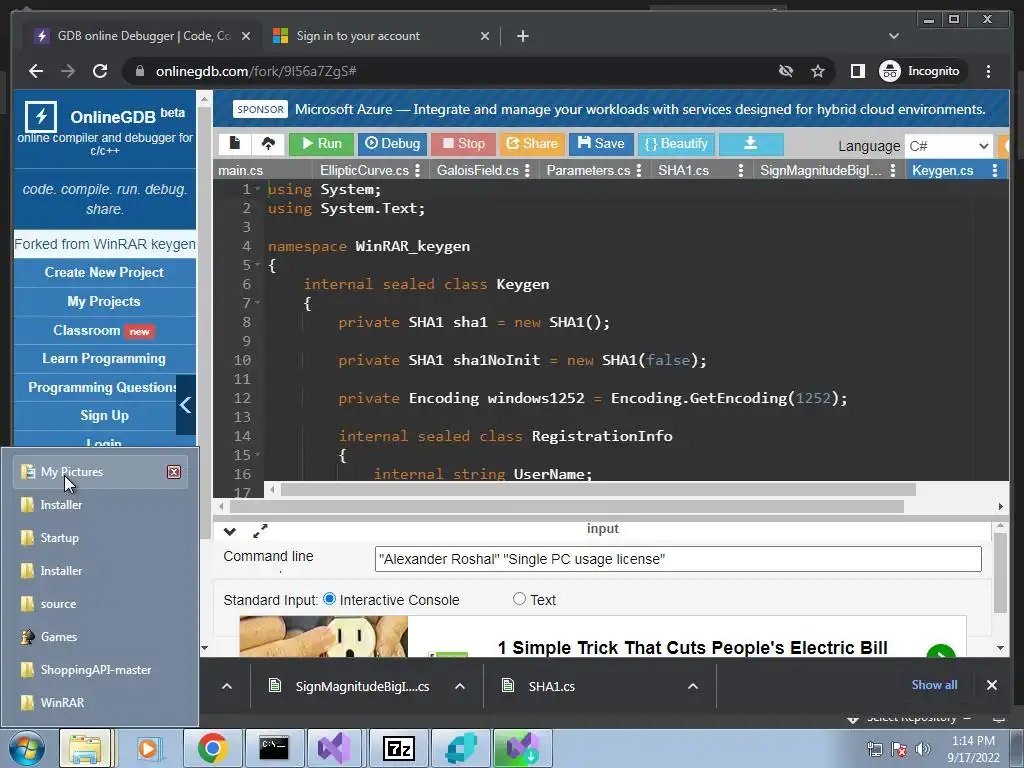Click the New File icon in toolbar
Image resolution: width=1024 pixels, height=768 pixels.
pyautogui.click(x=235, y=144)
